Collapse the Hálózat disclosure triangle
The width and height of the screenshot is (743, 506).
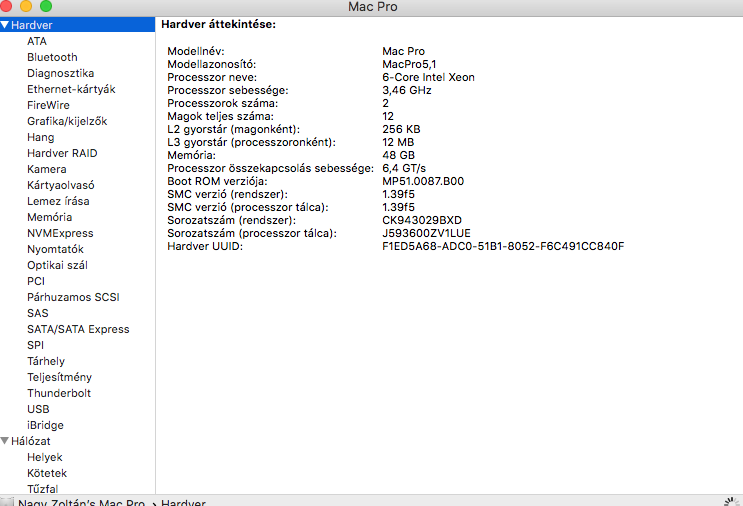click(x=5, y=441)
